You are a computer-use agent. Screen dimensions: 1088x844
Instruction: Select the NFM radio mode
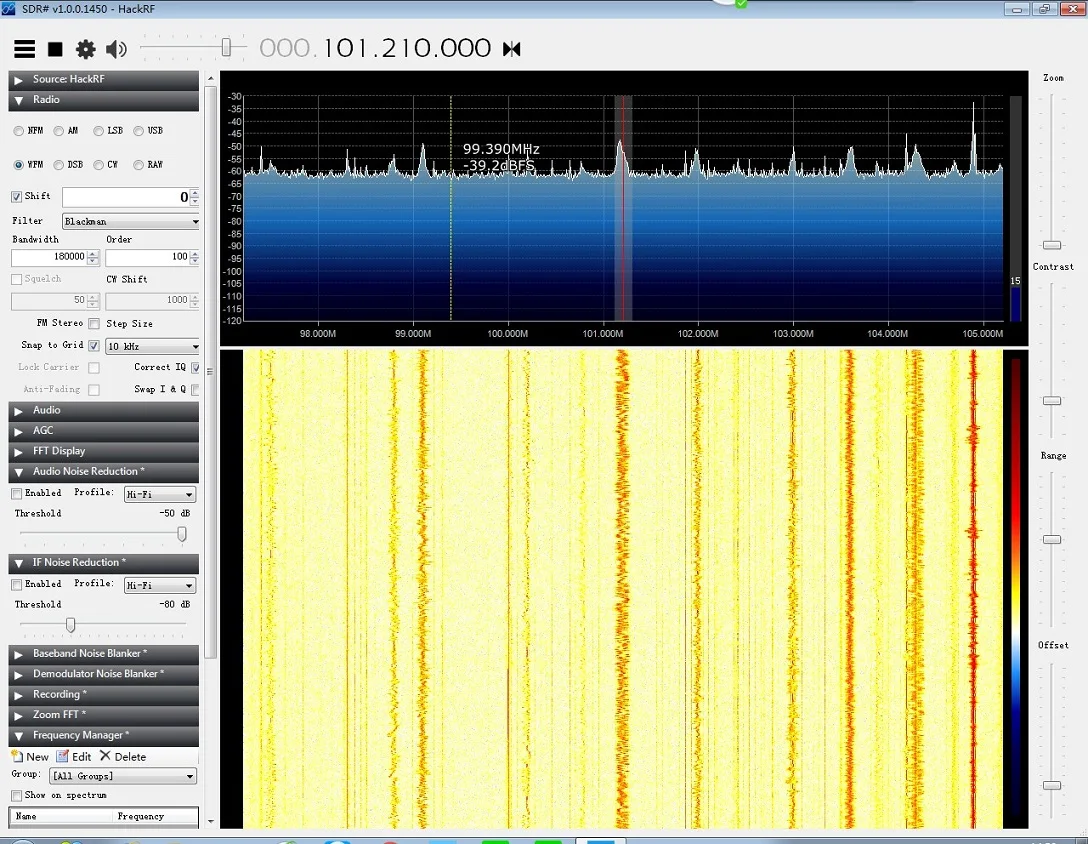pos(19,130)
